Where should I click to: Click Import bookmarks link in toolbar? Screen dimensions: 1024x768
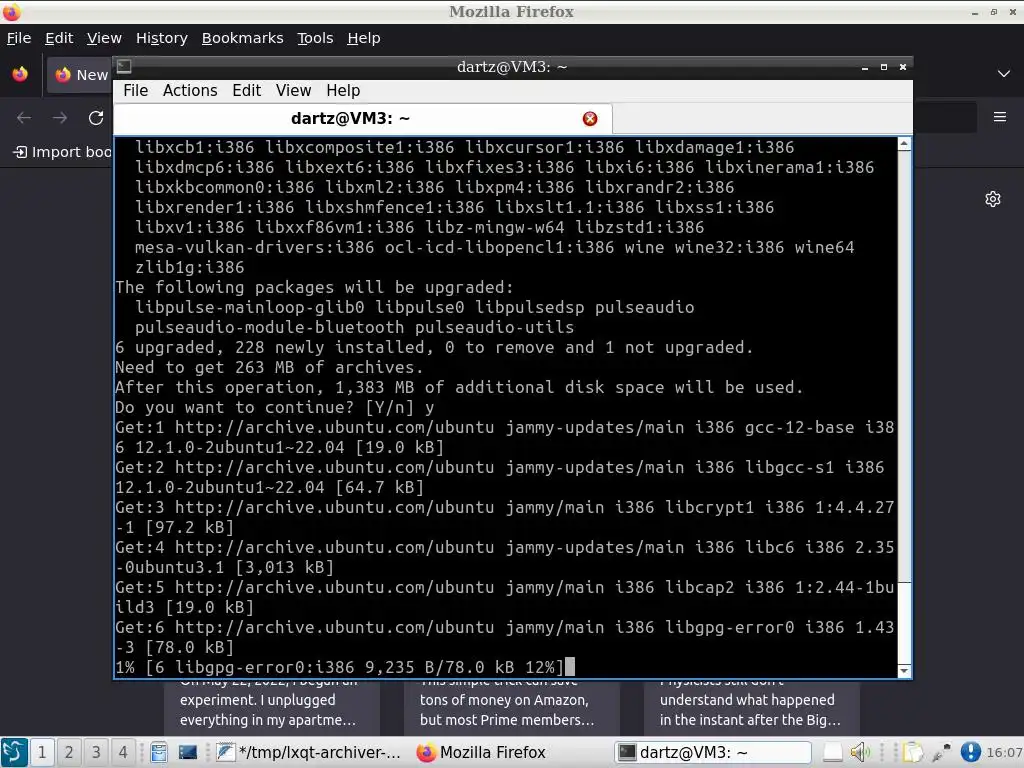coord(63,152)
